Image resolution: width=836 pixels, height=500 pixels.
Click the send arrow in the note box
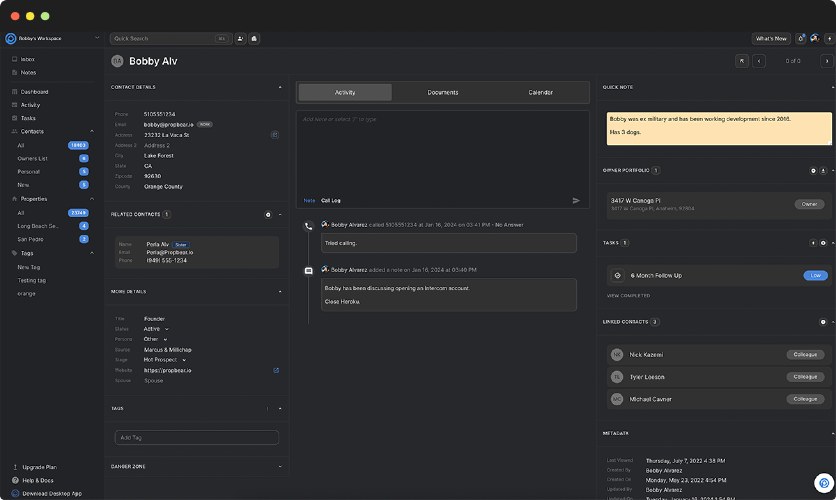click(x=576, y=200)
